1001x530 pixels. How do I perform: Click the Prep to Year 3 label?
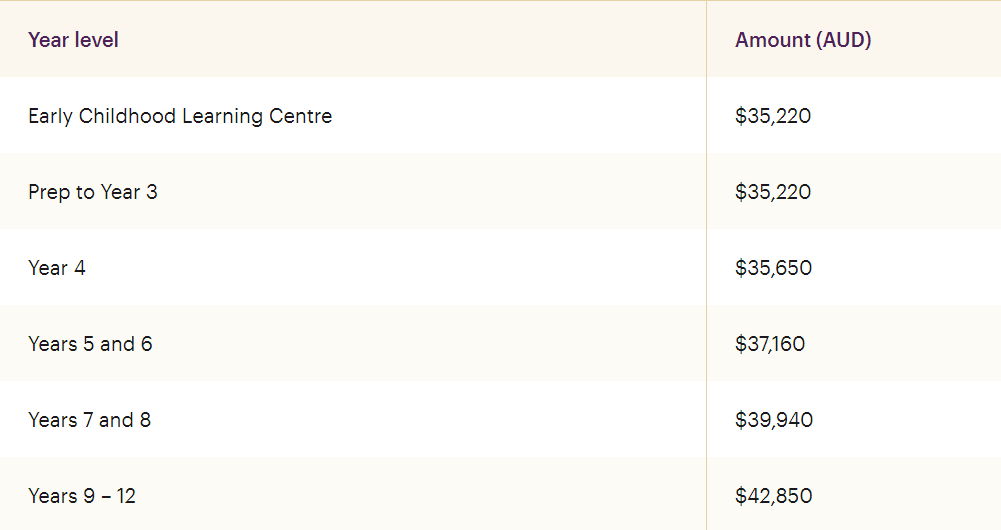(93, 192)
